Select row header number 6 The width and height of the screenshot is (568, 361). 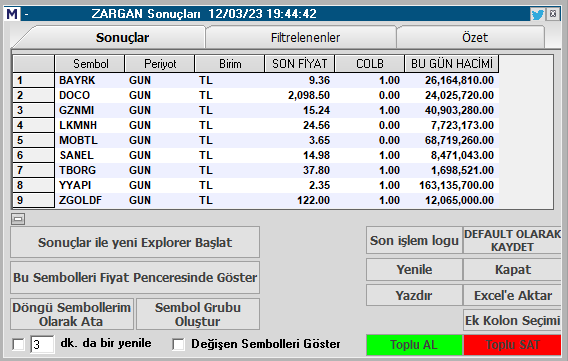click(33, 155)
